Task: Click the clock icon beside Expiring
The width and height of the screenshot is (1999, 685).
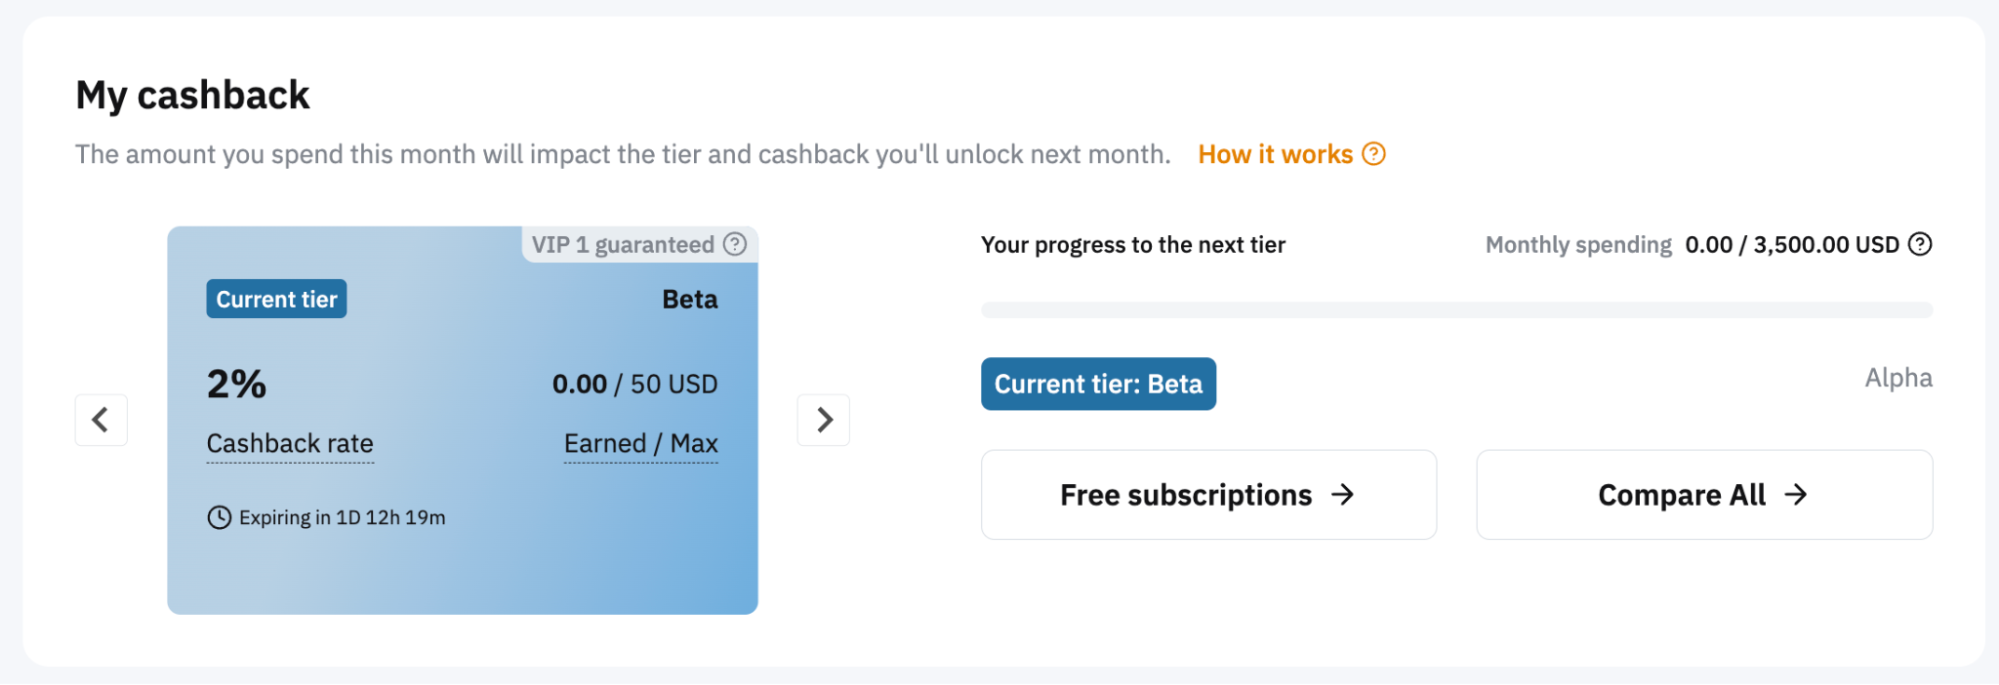Action: [219, 517]
